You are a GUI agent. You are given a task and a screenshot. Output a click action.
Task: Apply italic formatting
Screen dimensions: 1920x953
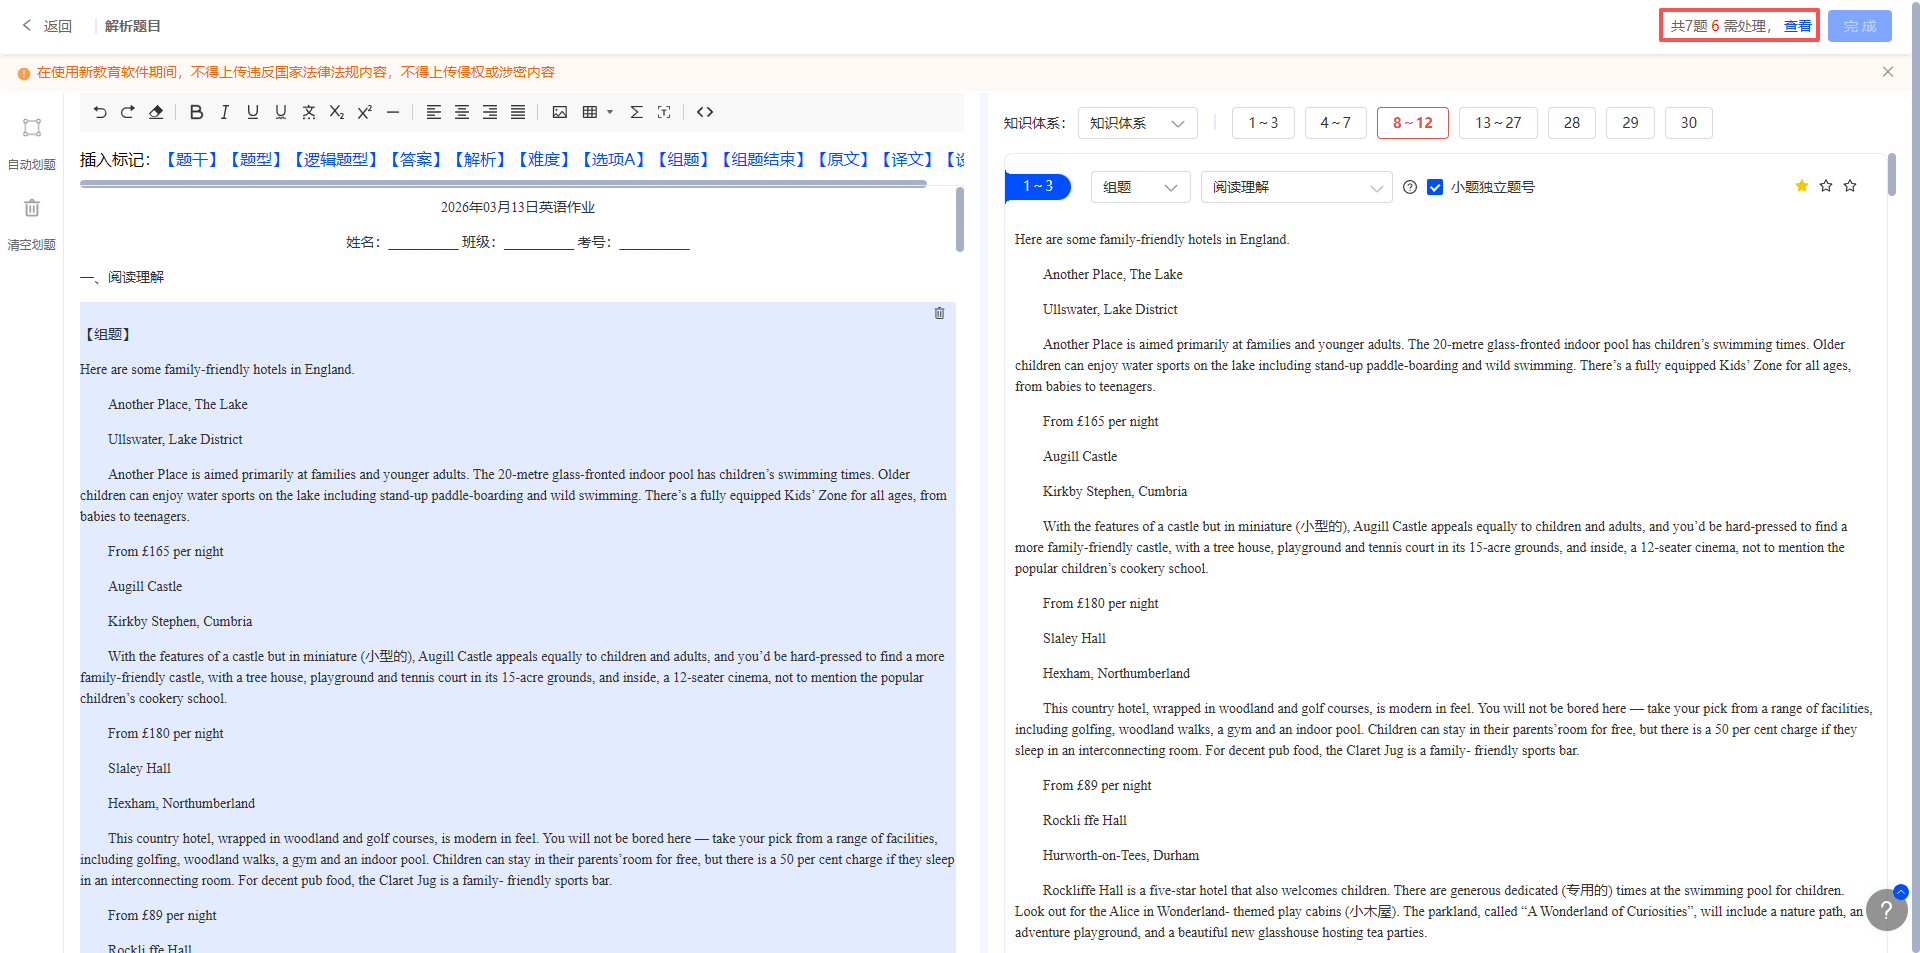click(x=224, y=112)
